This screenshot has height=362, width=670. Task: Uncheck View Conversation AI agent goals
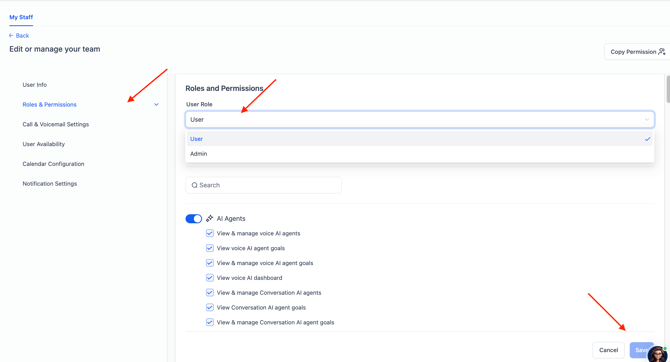click(x=209, y=307)
